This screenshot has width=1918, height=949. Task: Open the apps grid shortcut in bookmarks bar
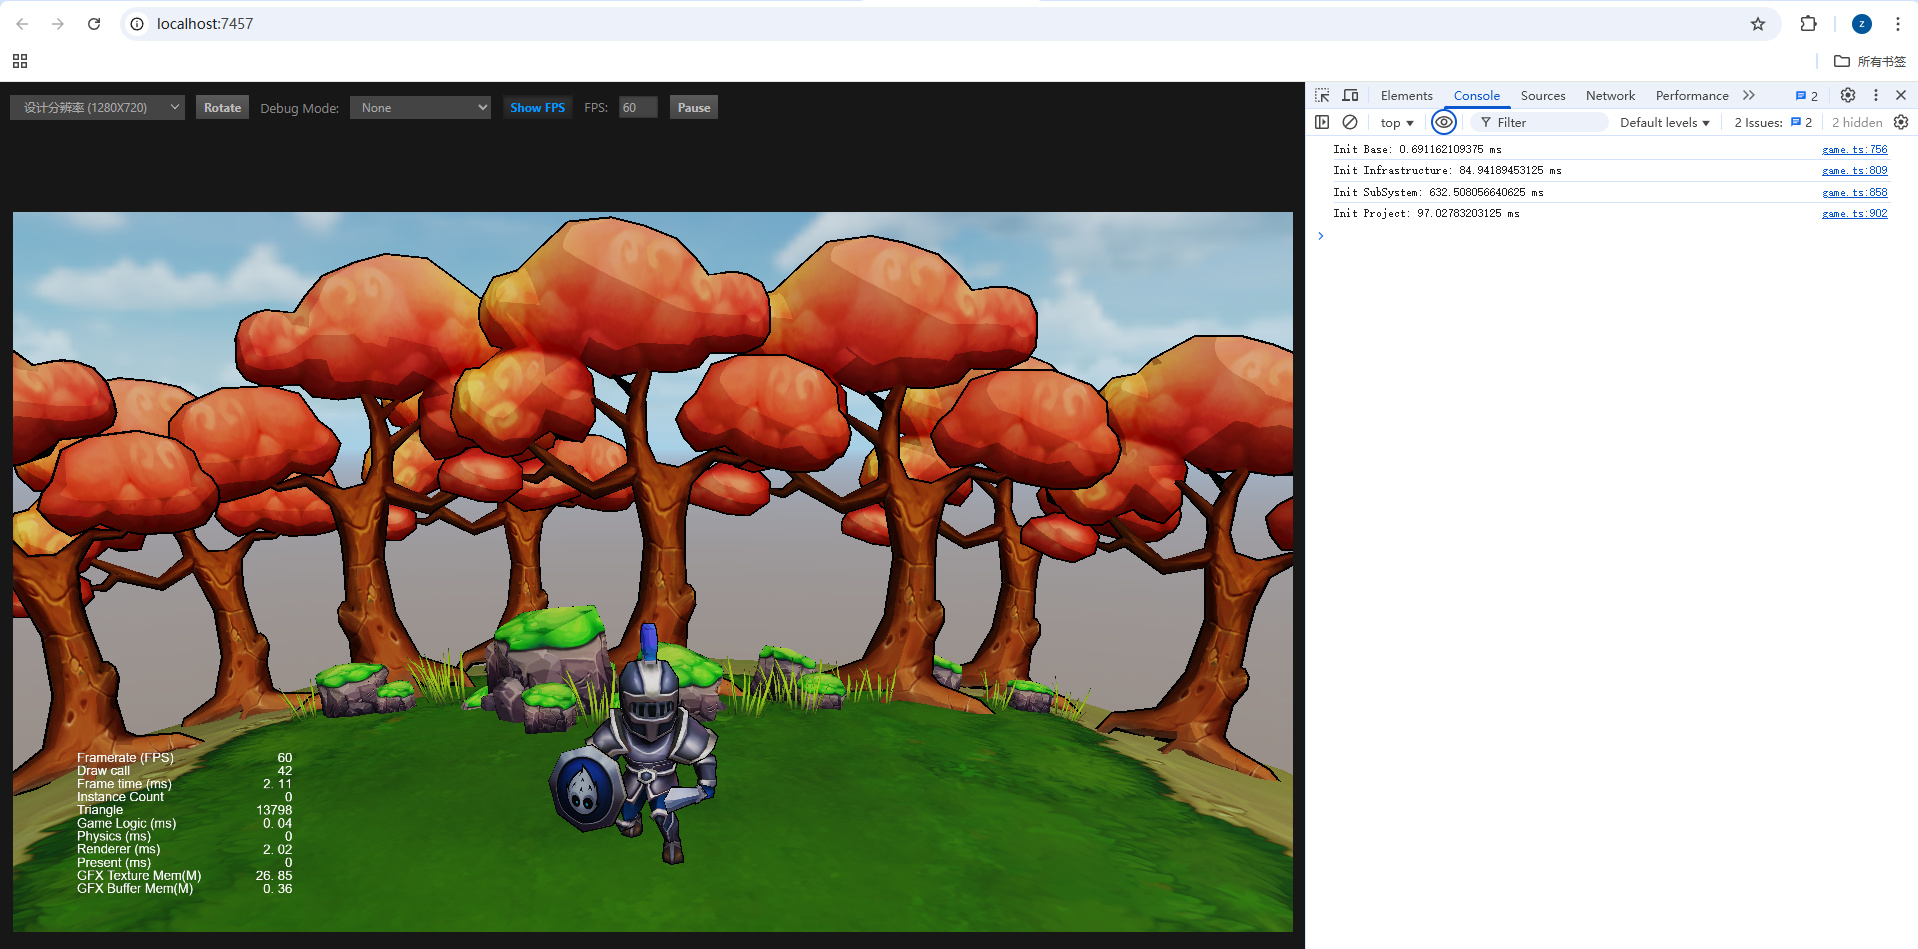20,61
